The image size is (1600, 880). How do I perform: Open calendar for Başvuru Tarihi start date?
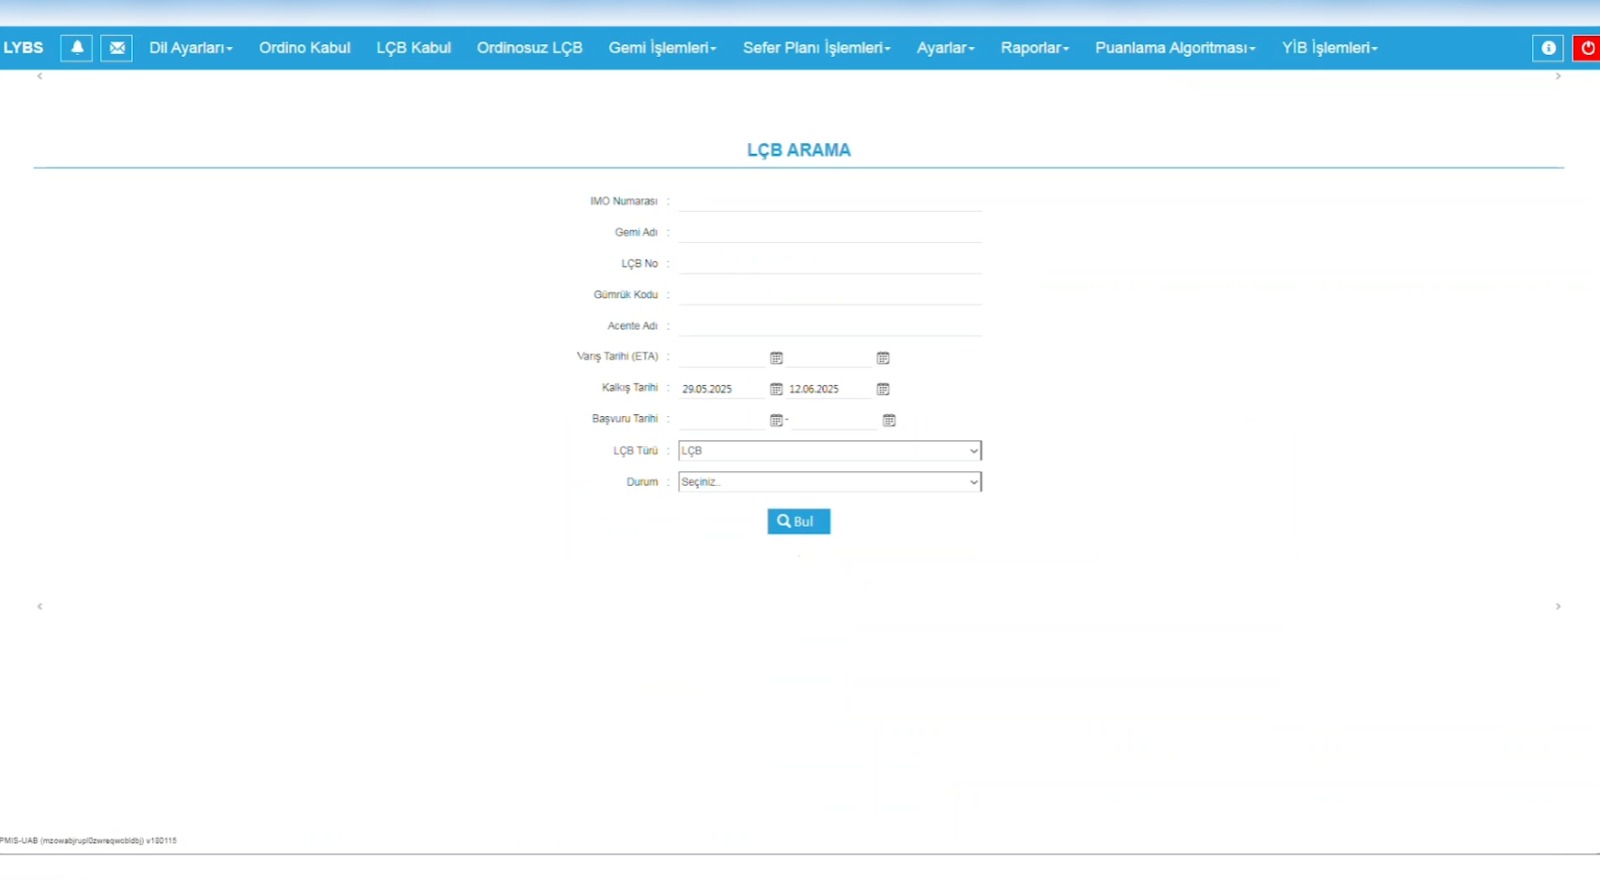coord(776,421)
